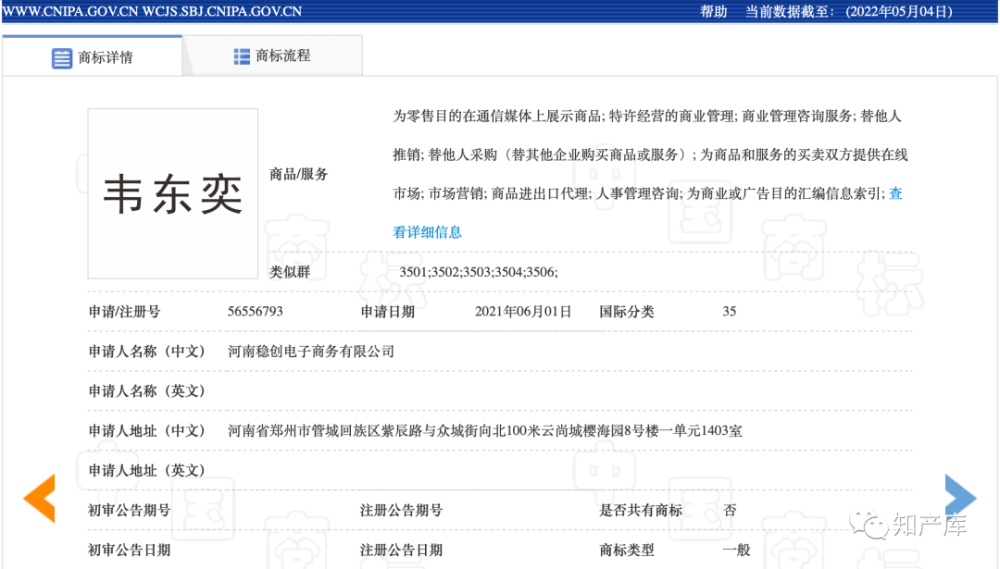This screenshot has width=1000, height=569.
Task: Click the data cutoff date 2022年05月04日
Action: [899, 11]
